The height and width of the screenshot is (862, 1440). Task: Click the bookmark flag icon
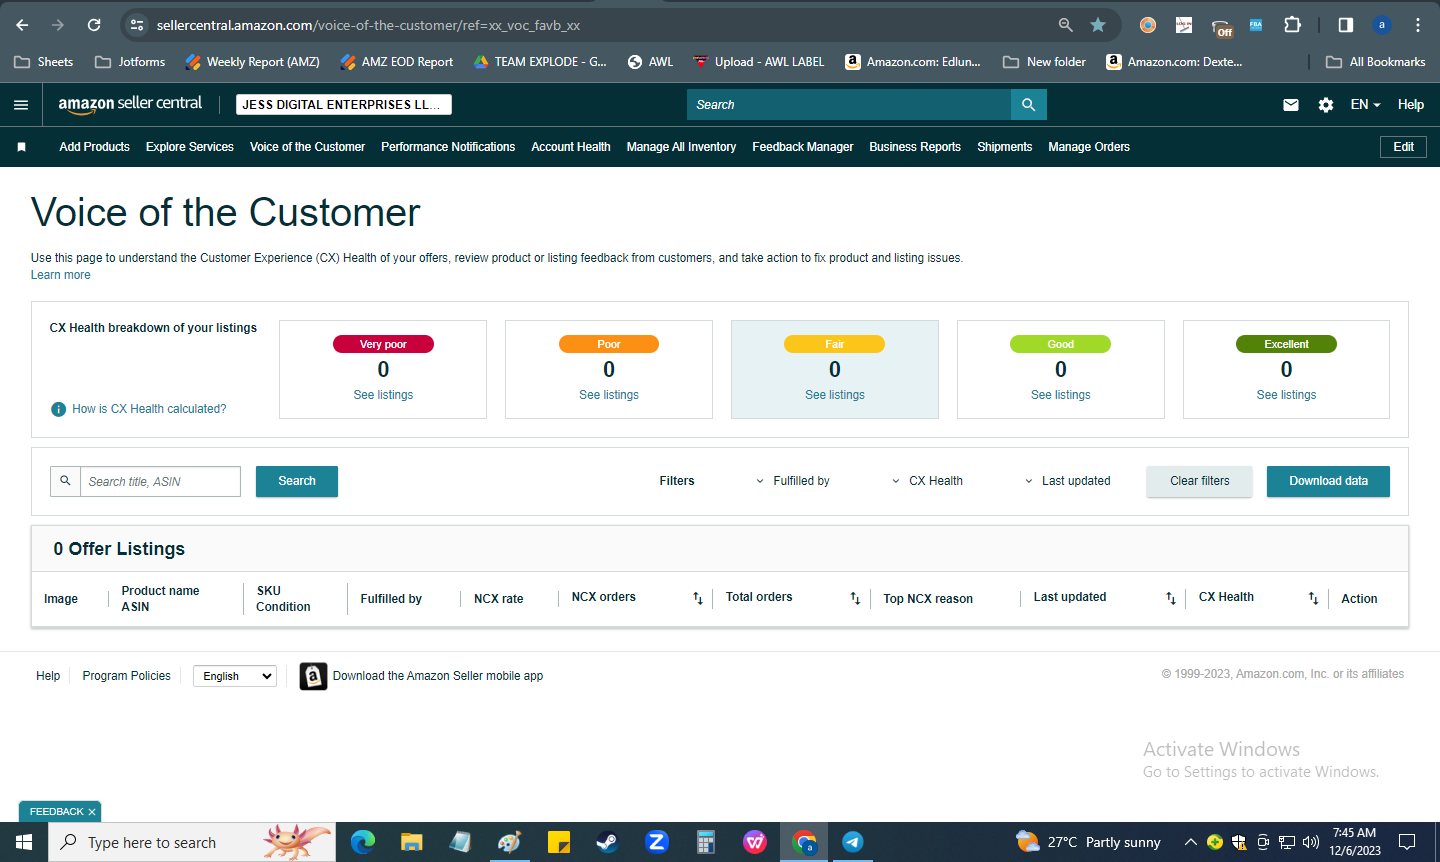click(x=21, y=147)
